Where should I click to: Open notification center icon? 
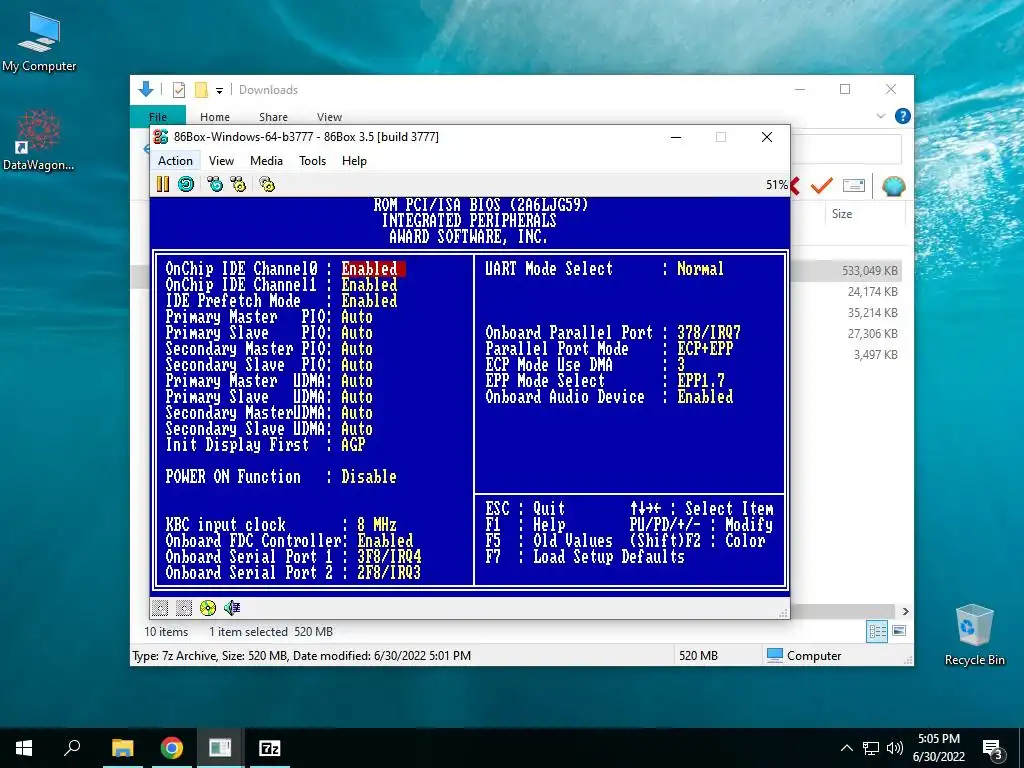tap(993, 749)
